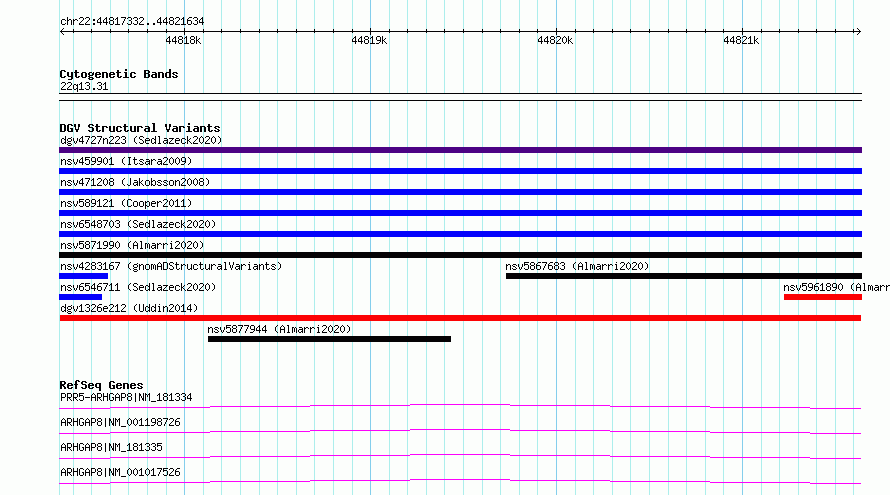The height and width of the screenshot is (495, 890).
Task: Click the ruler's left arrow end
Action: (x=62, y=31)
